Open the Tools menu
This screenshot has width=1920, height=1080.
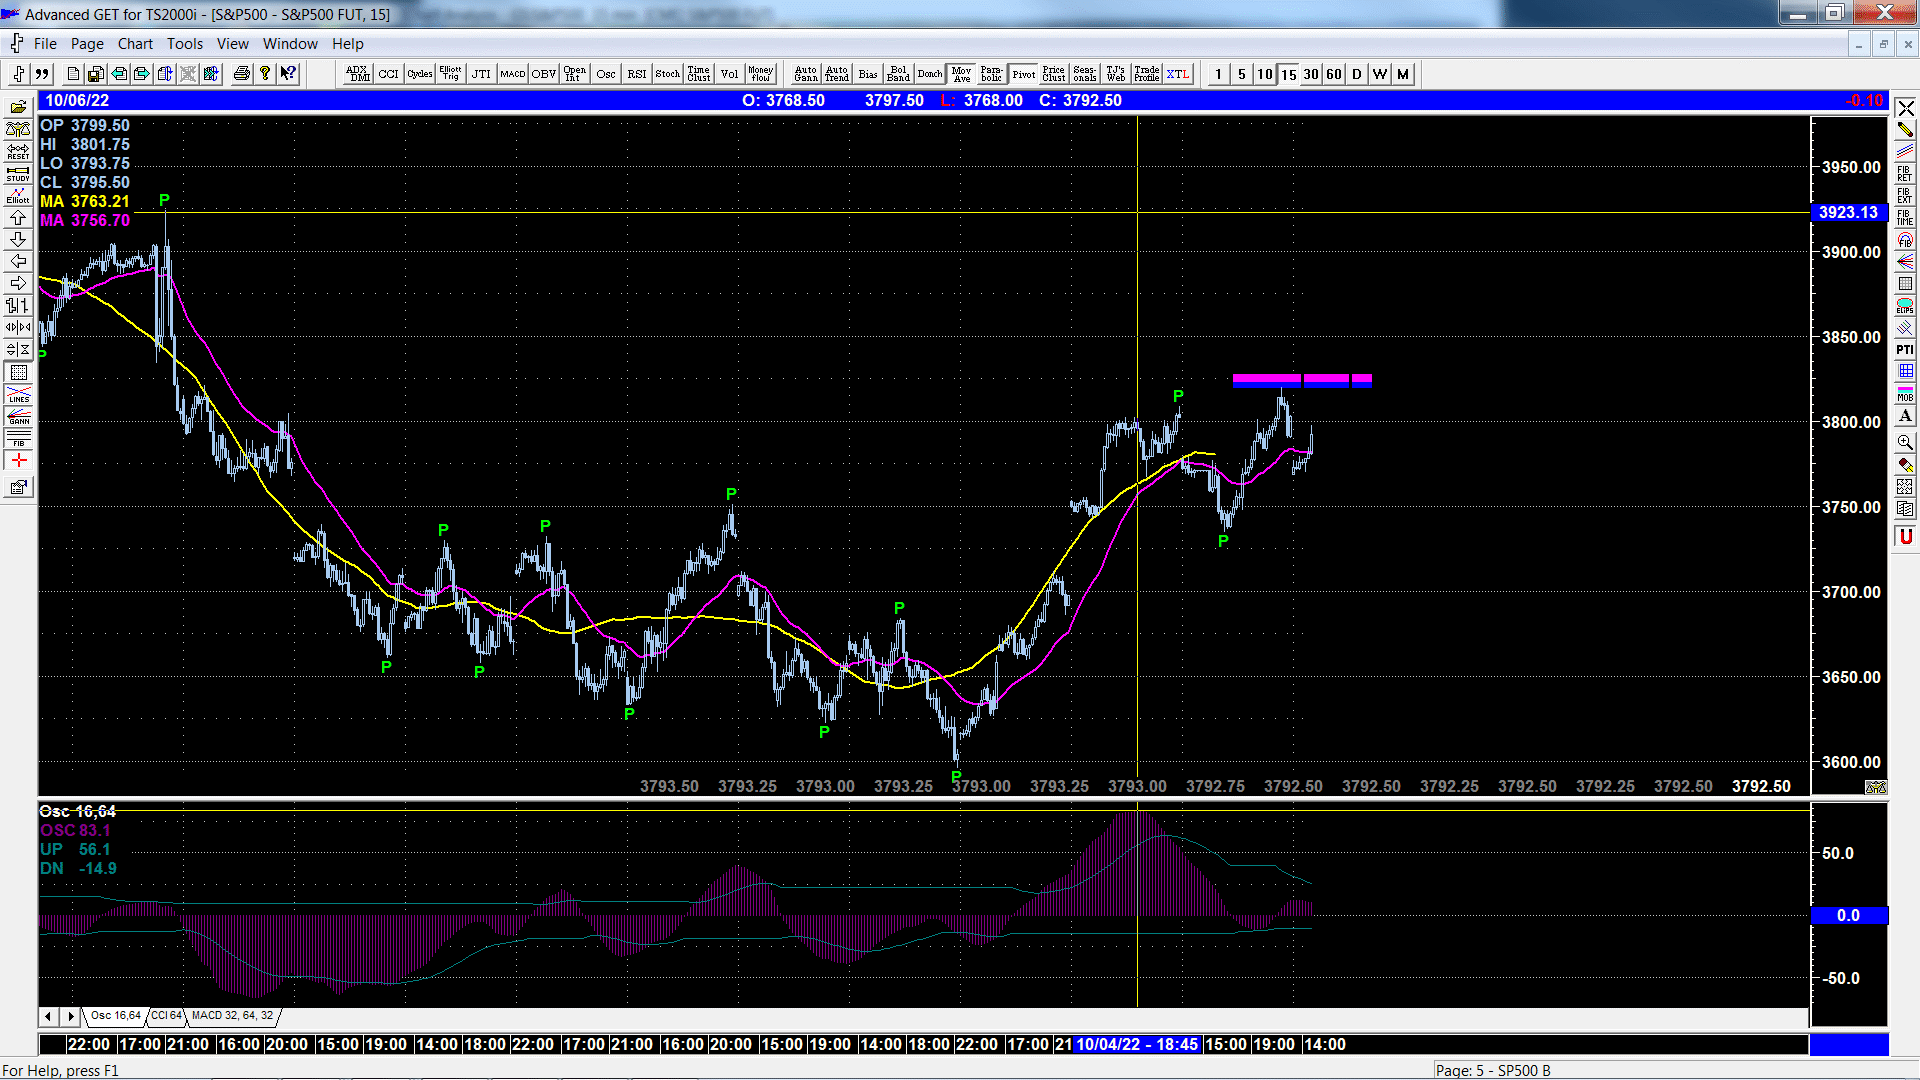[x=185, y=44]
